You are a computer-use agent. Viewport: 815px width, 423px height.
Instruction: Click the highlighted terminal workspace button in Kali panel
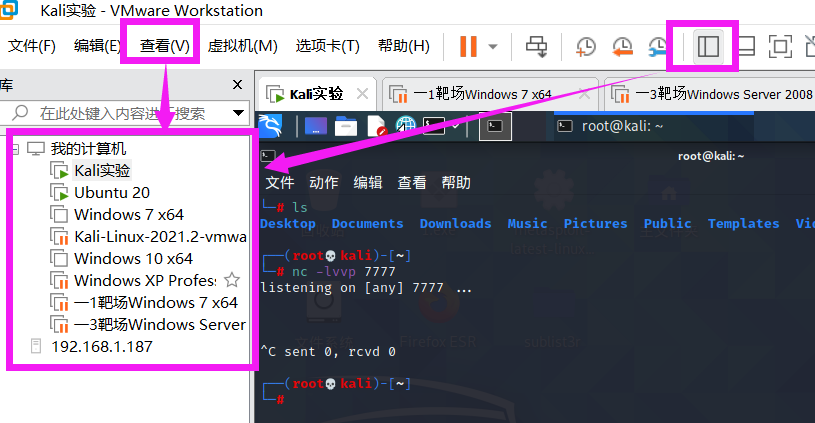[x=495, y=126]
